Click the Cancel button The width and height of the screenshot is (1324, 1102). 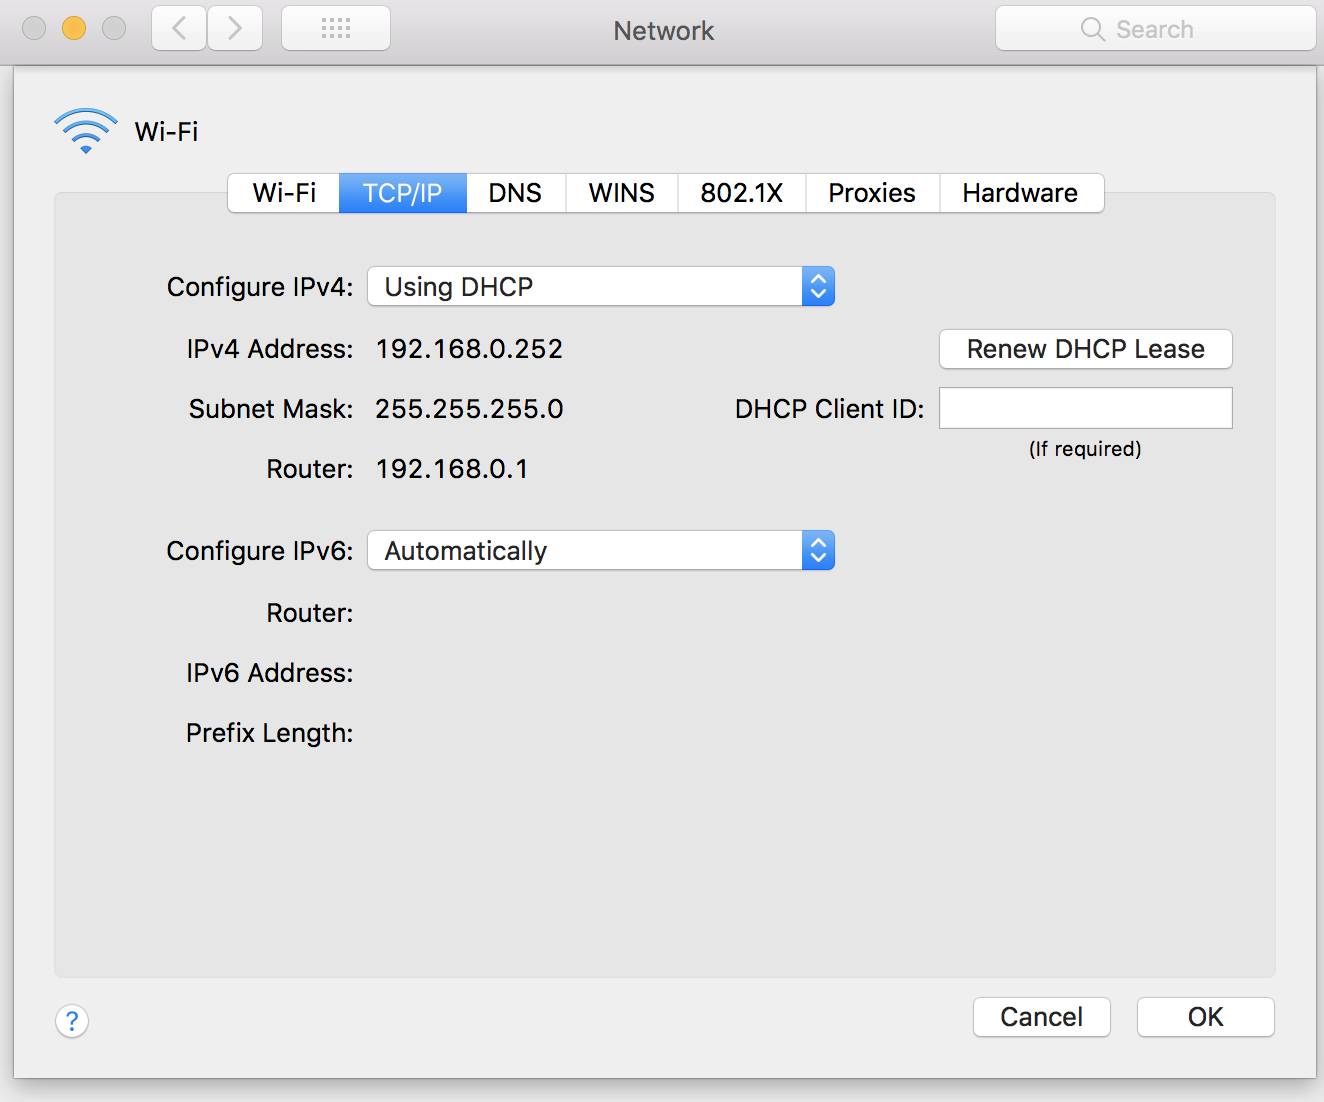(1041, 1017)
